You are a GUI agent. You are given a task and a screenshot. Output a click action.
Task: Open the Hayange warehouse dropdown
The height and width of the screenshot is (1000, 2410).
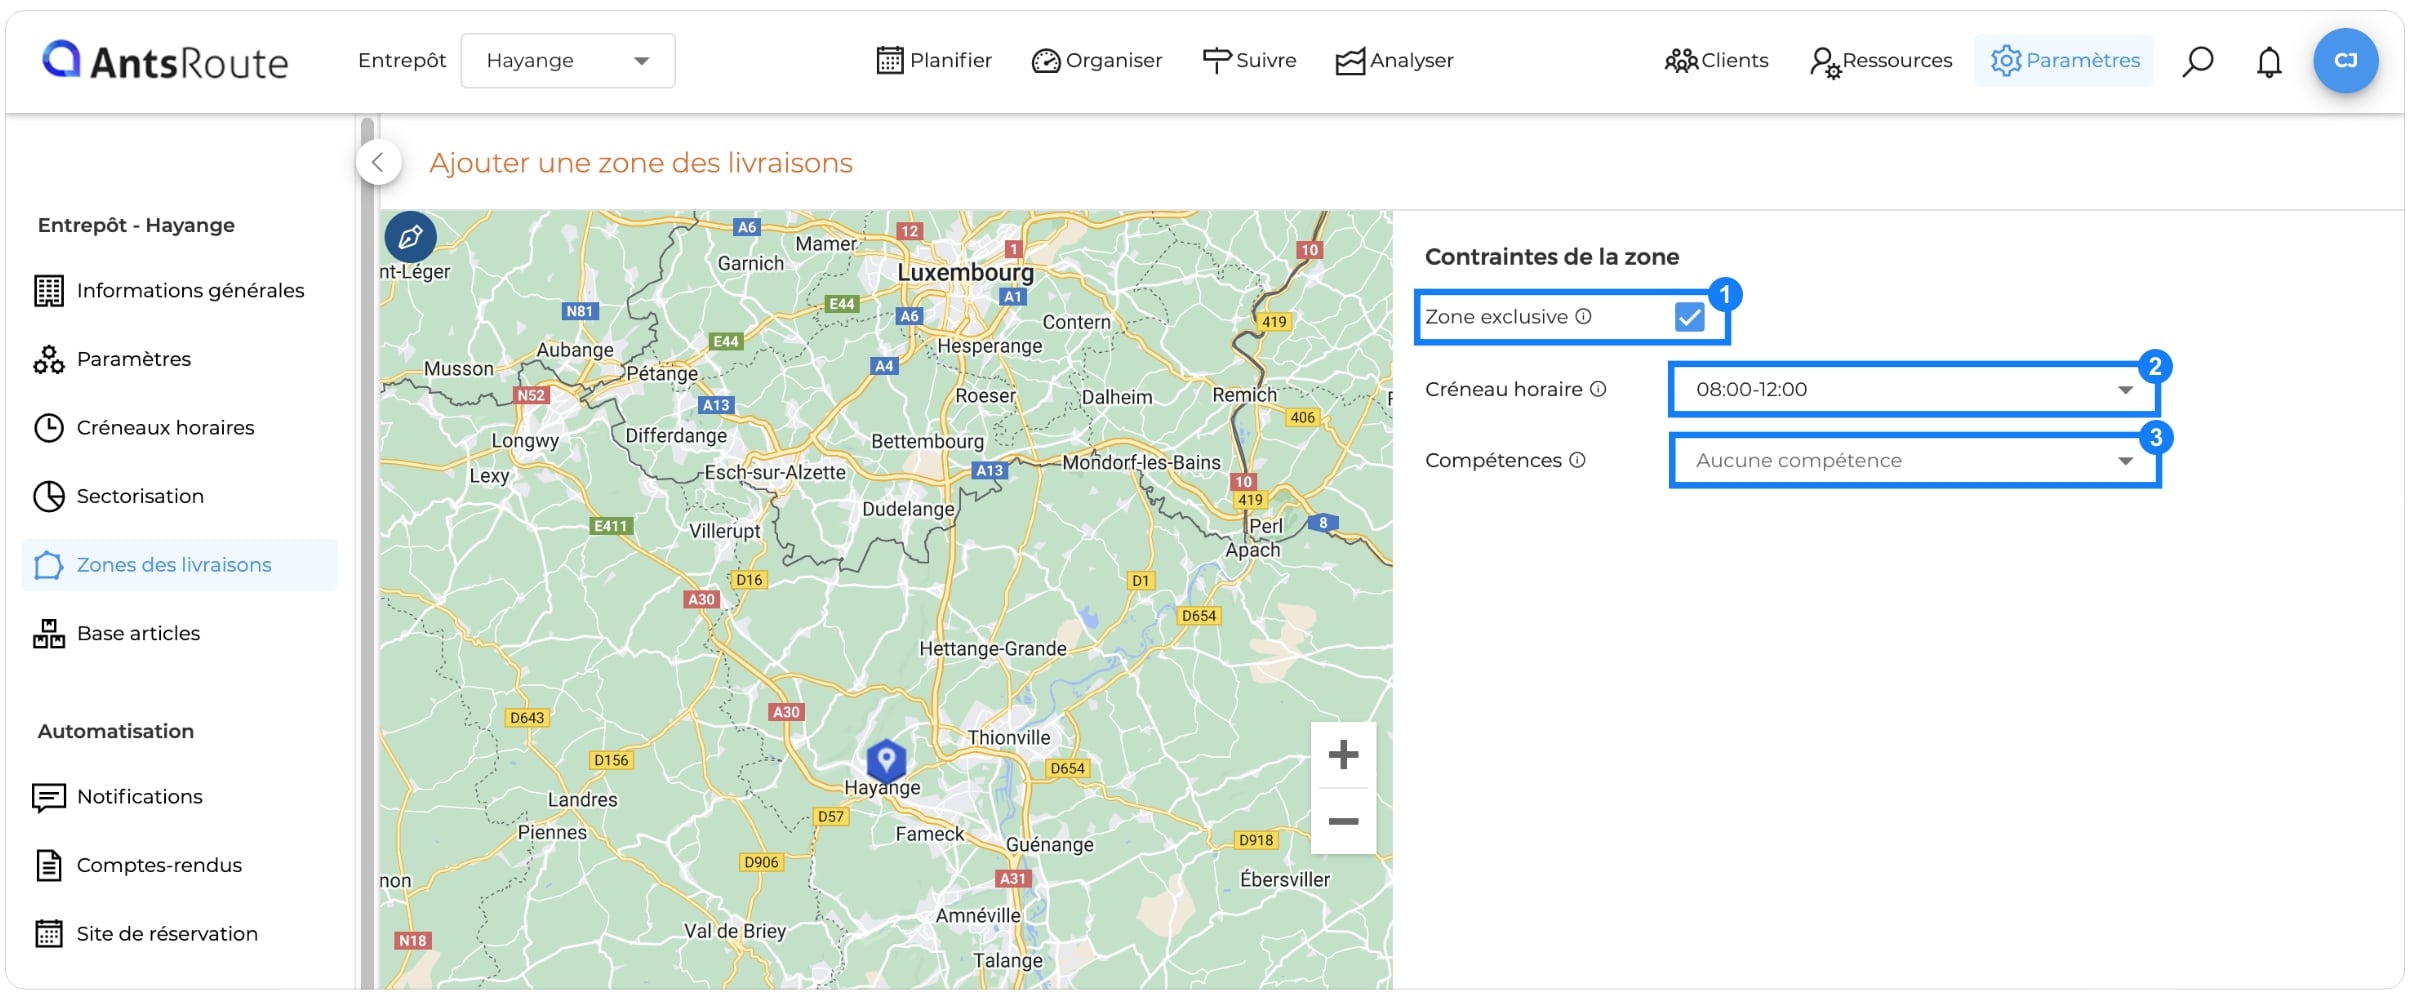click(568, 61)
